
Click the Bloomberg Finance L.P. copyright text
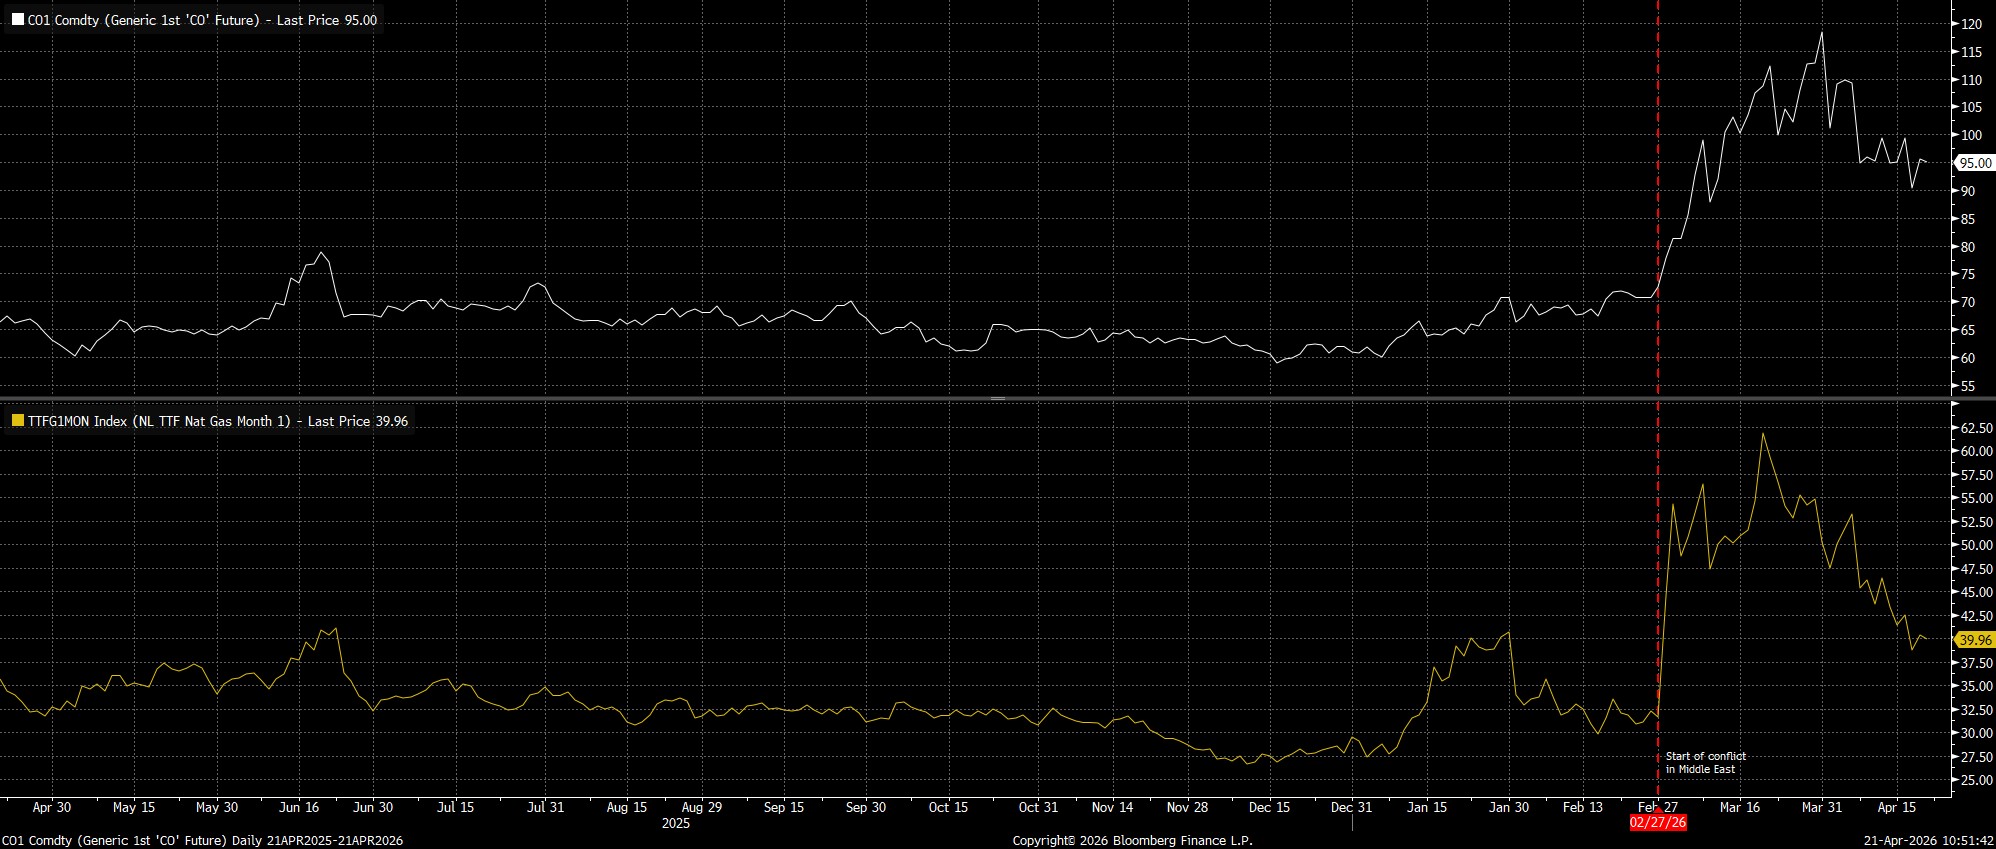[1132, 841]
